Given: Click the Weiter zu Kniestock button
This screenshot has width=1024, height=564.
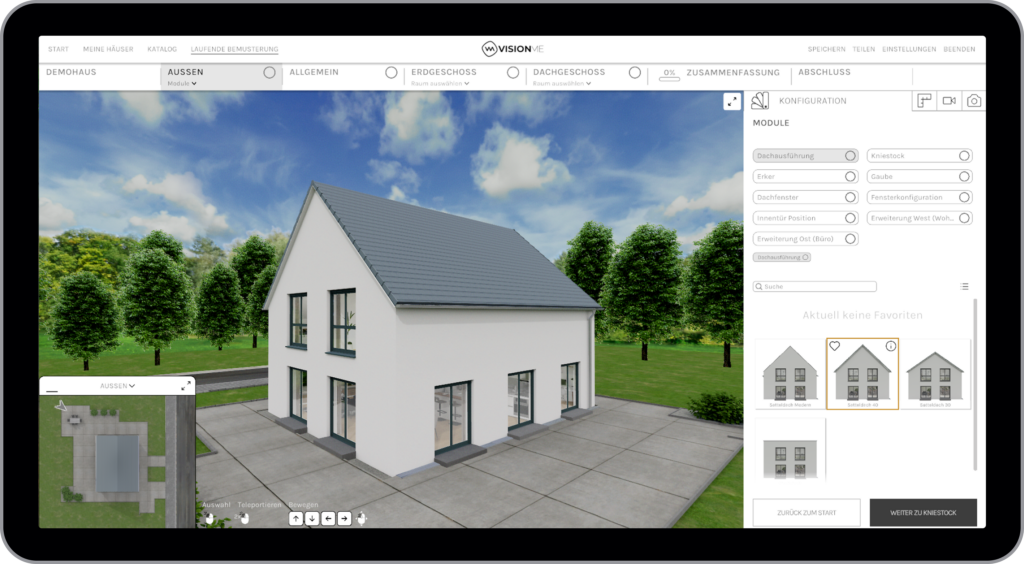Looking at the screenshot, I should click(x=922, y=512).
